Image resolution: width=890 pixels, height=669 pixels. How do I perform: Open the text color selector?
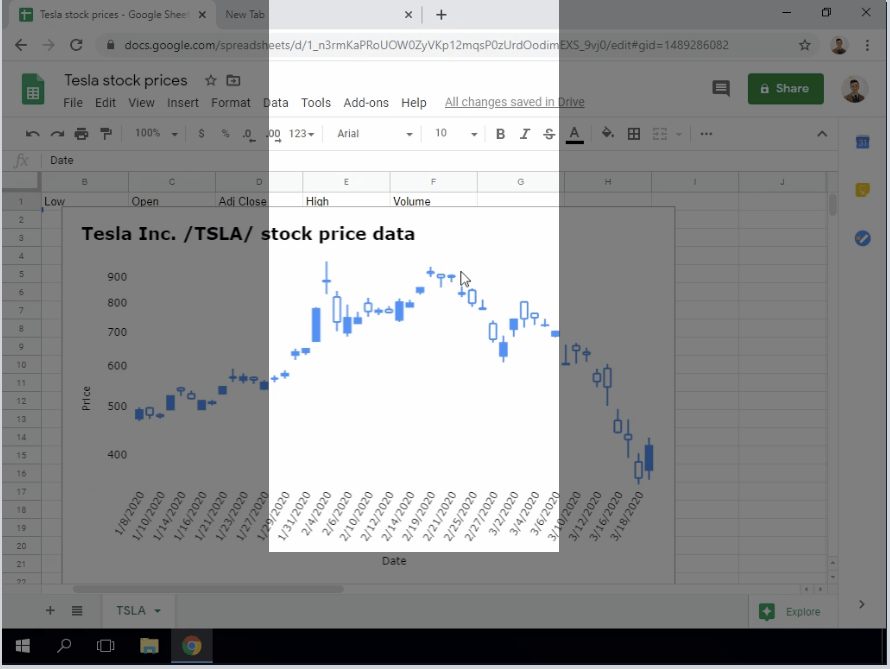[575, 133]
